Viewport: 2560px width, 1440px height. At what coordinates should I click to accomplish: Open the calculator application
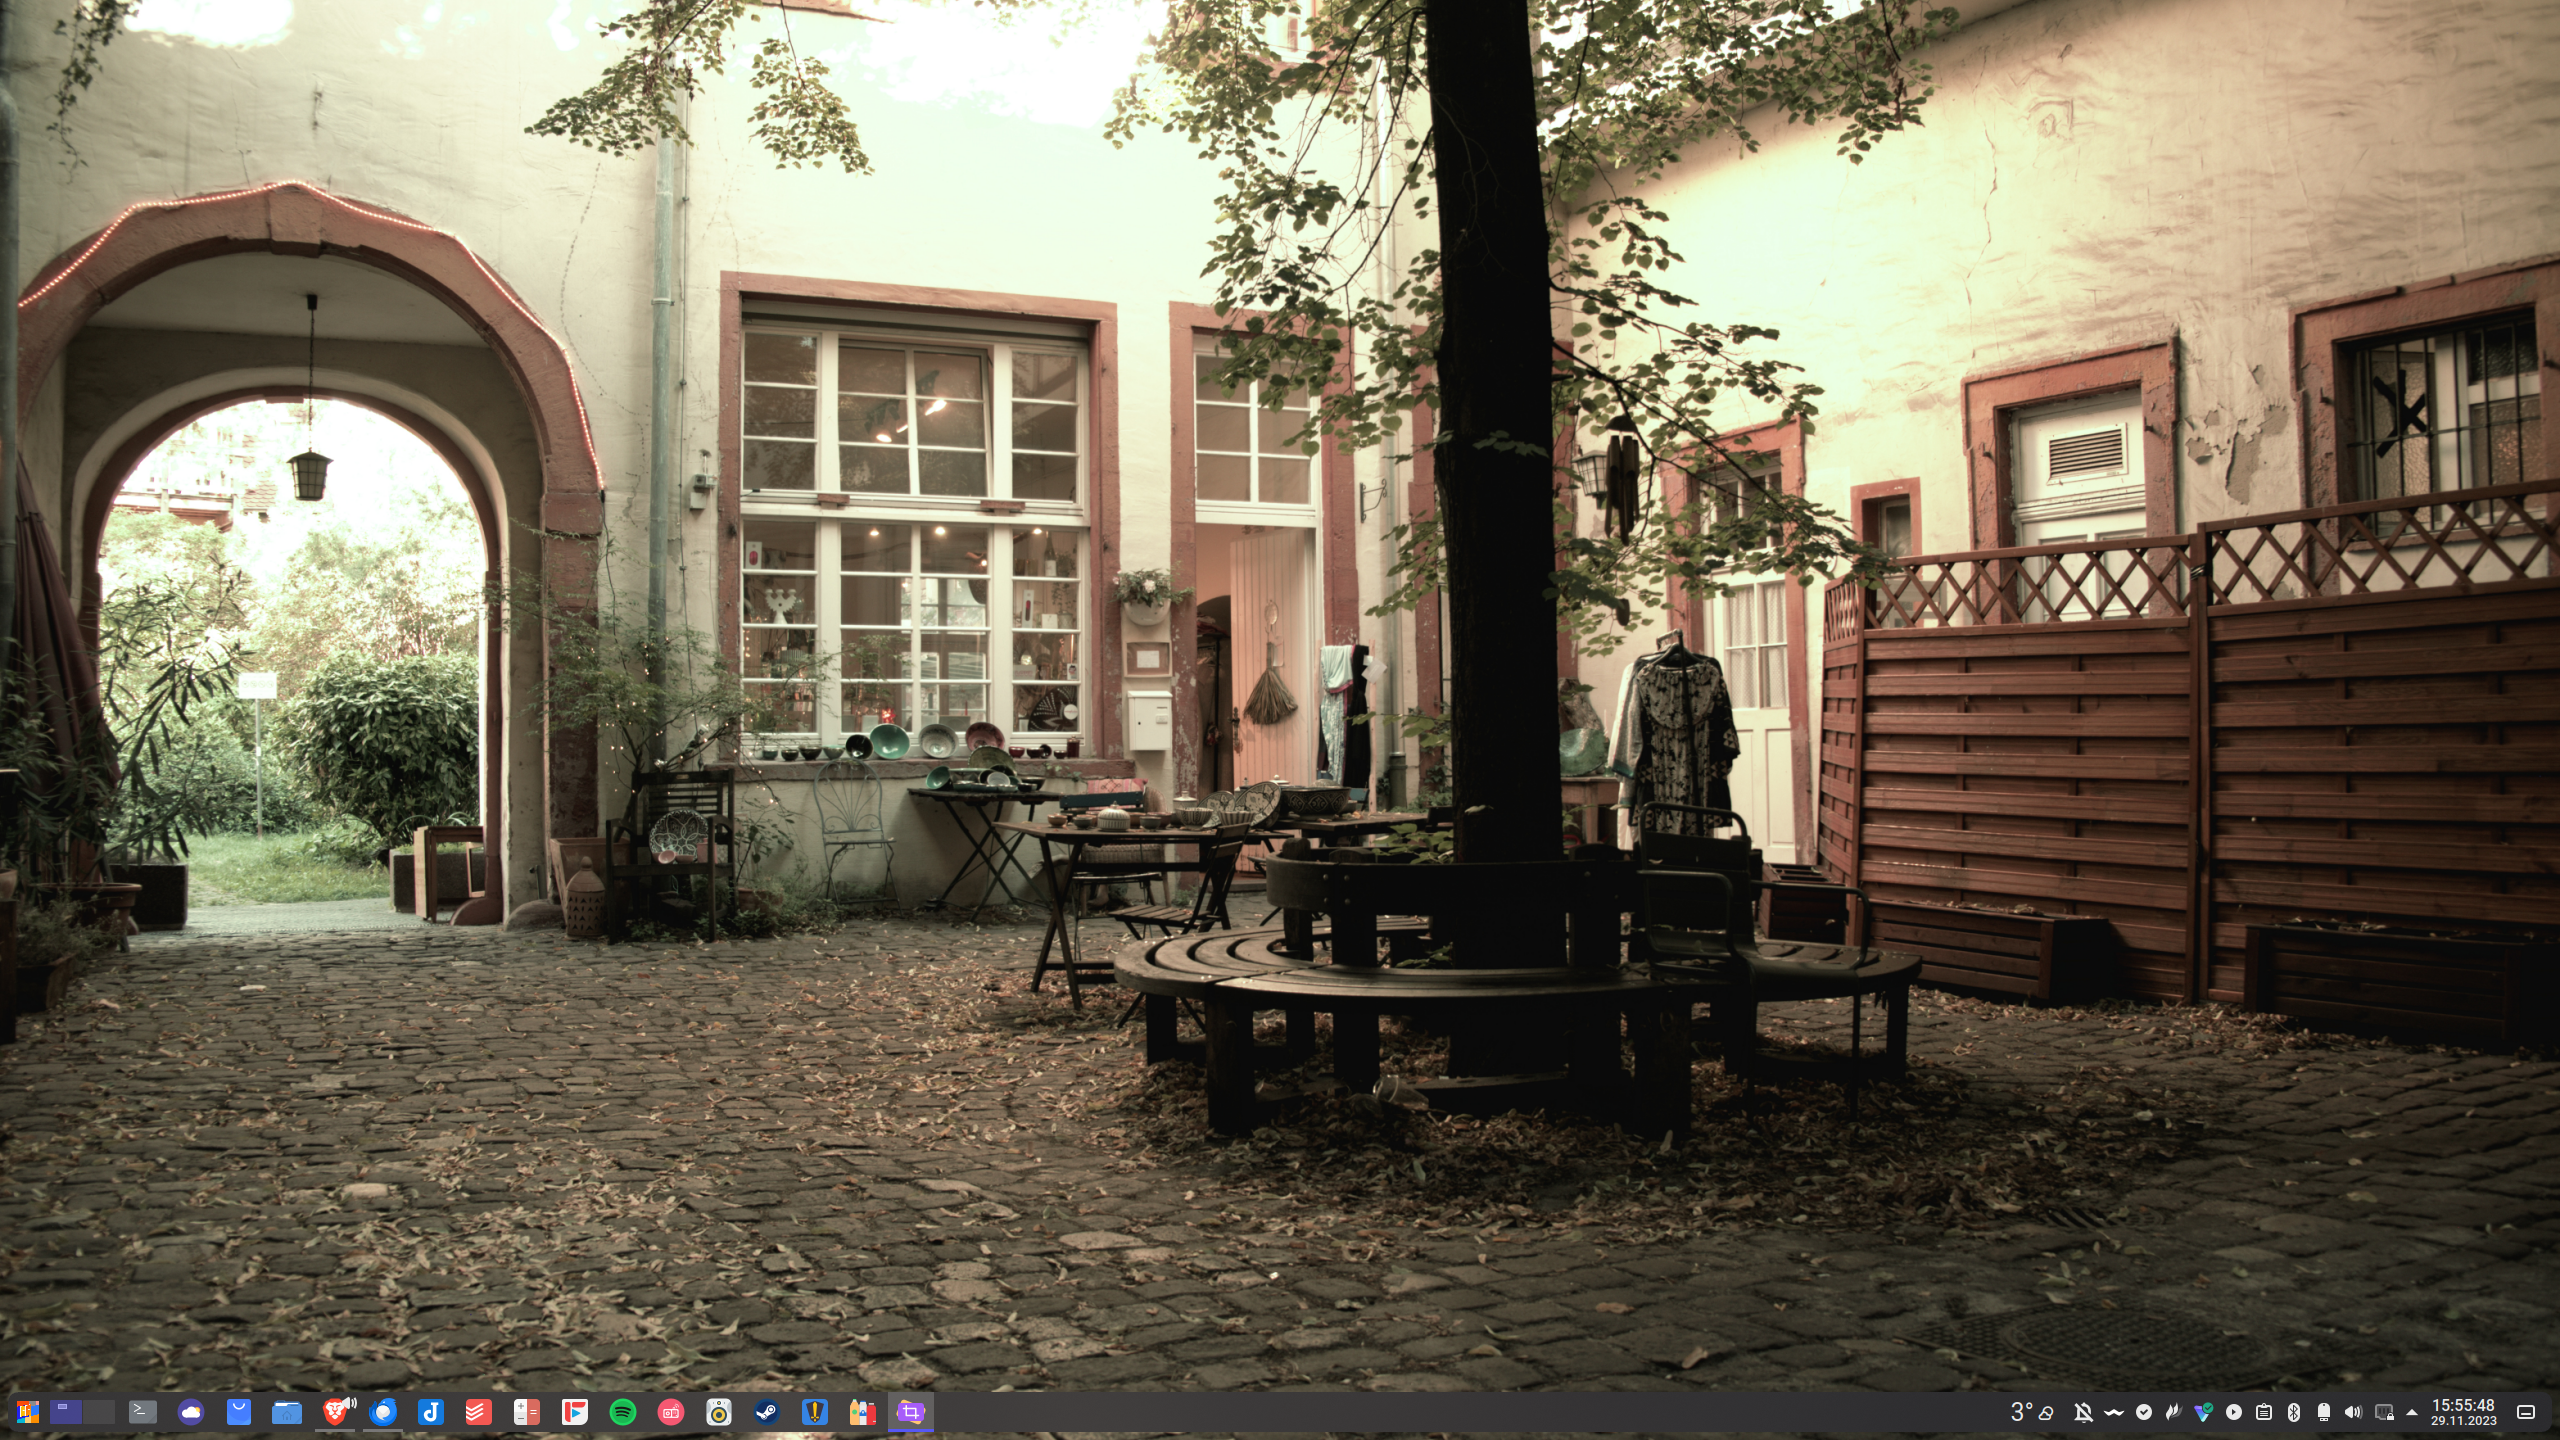point(525,1414)
